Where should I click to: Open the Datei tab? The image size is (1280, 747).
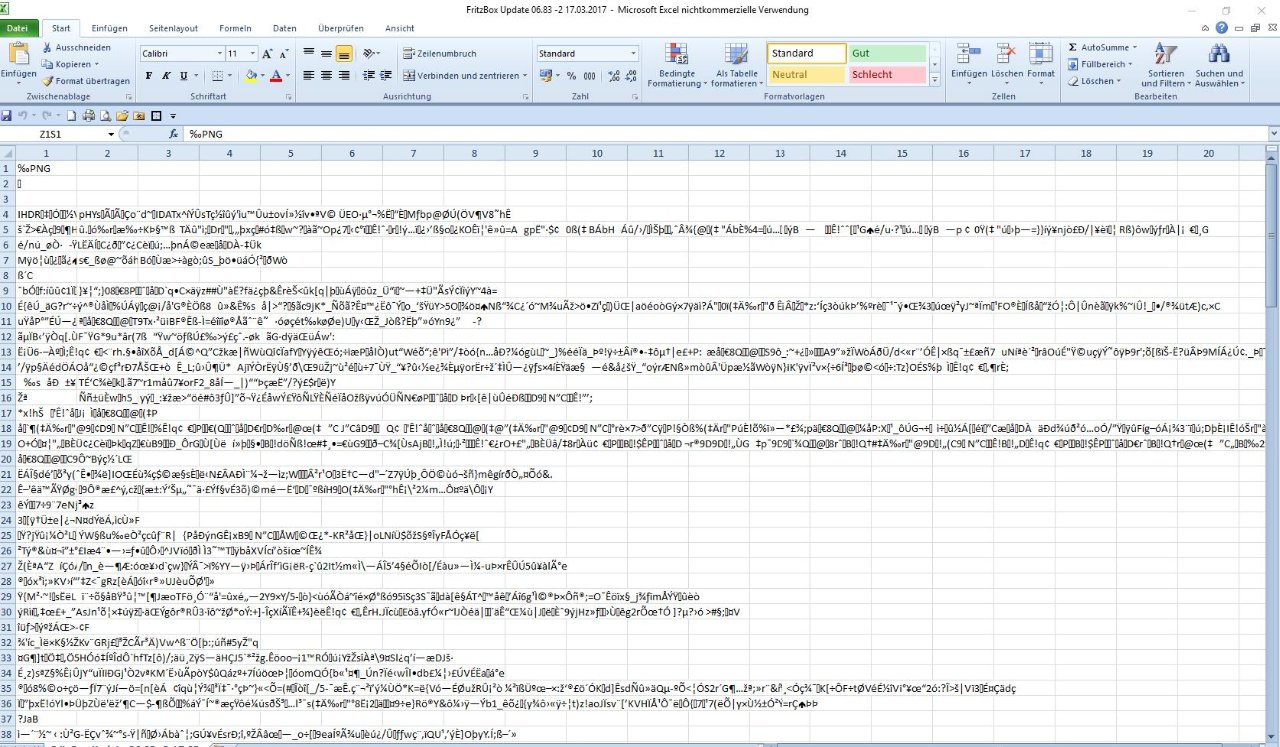tap(17, 28)
